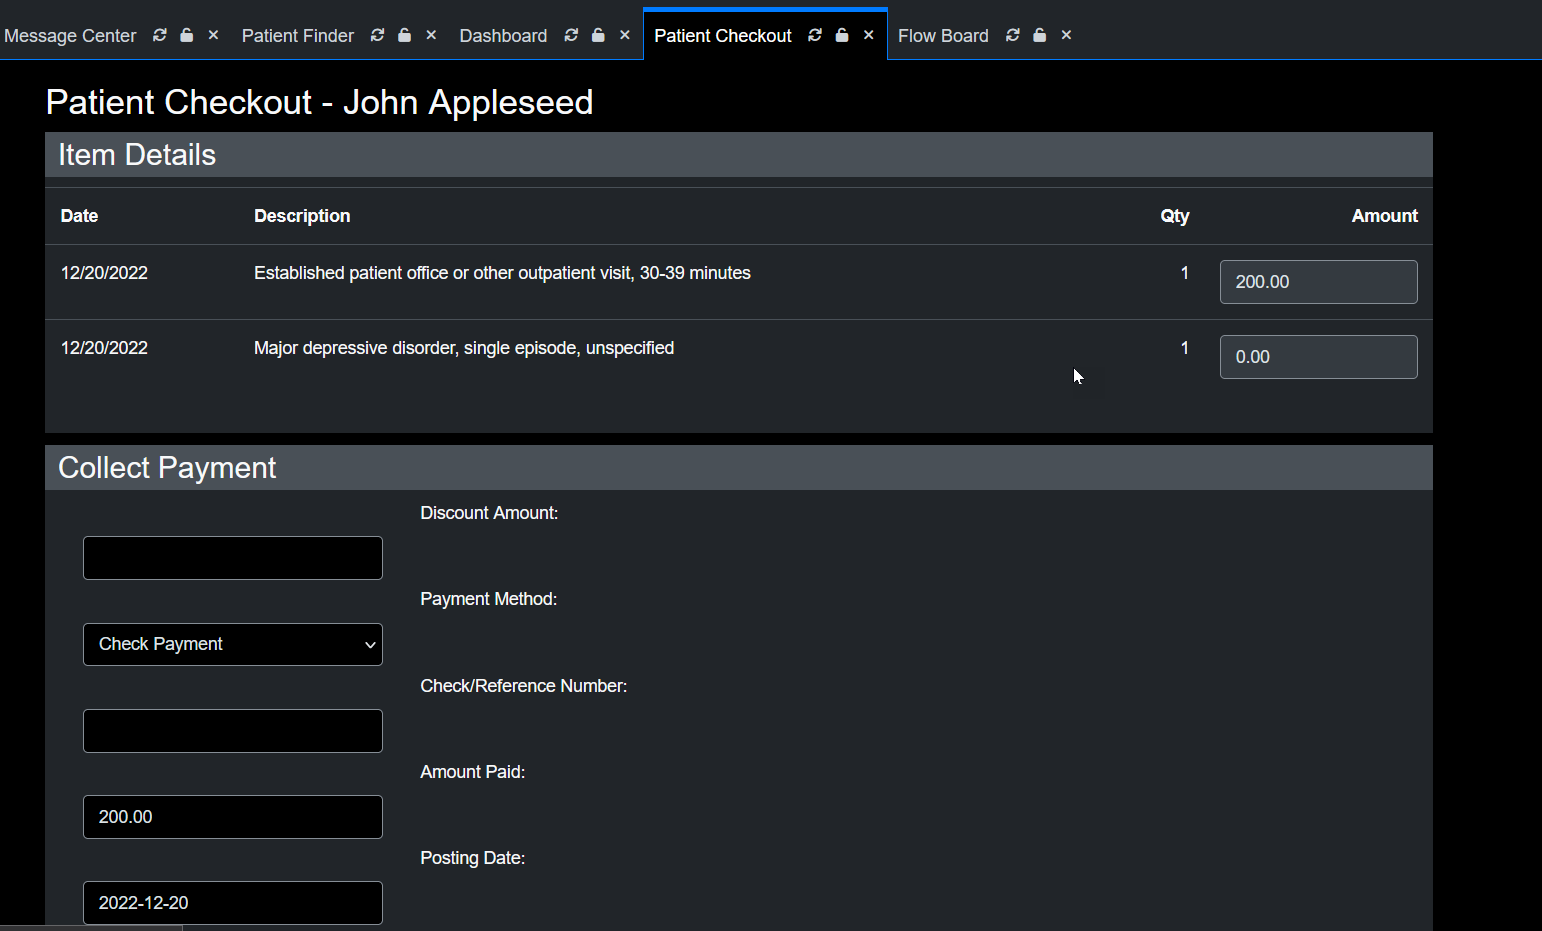The image size is (1542, 931).
Task: Select the Amount Paid field showing 200.00
Action: [x=232, y=816]
